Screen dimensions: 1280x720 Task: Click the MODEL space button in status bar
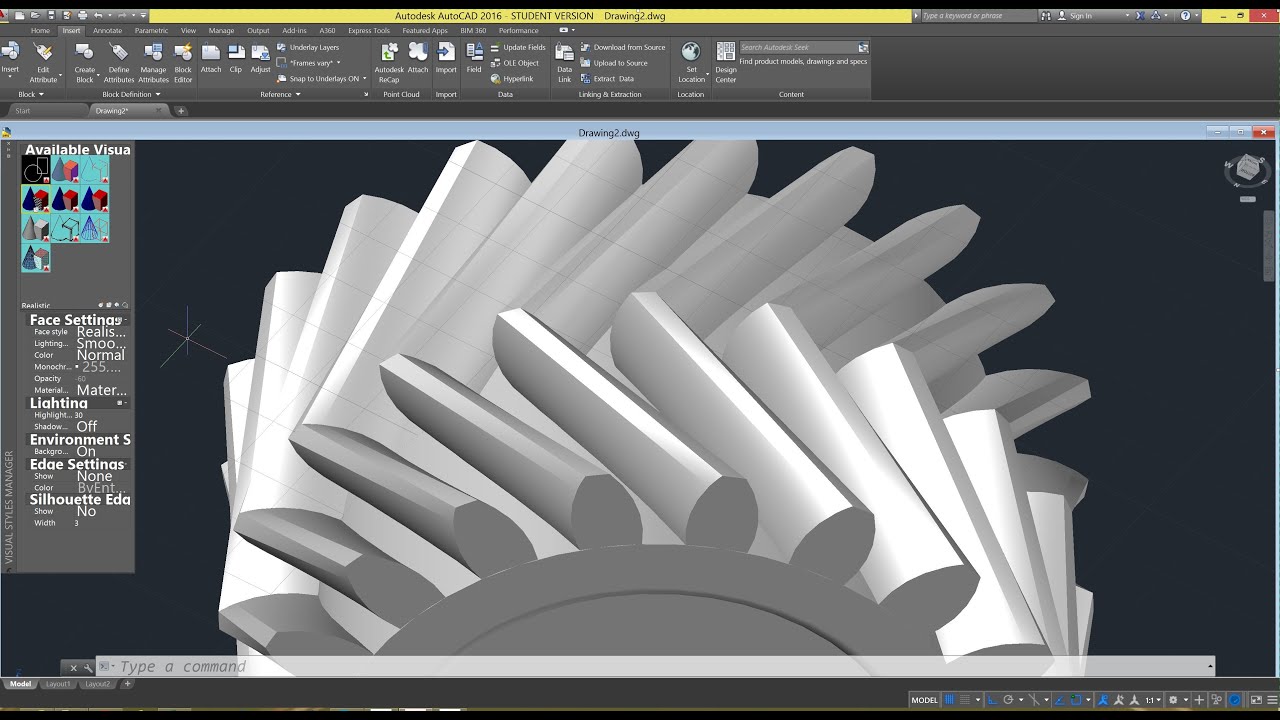(x=925, y=700)
